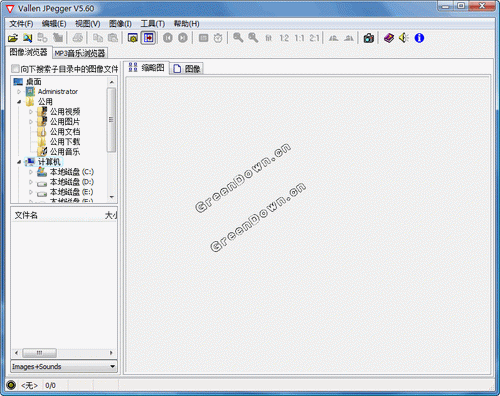Expand the 本地磁盘 (C:) node

tap(31, 172)
